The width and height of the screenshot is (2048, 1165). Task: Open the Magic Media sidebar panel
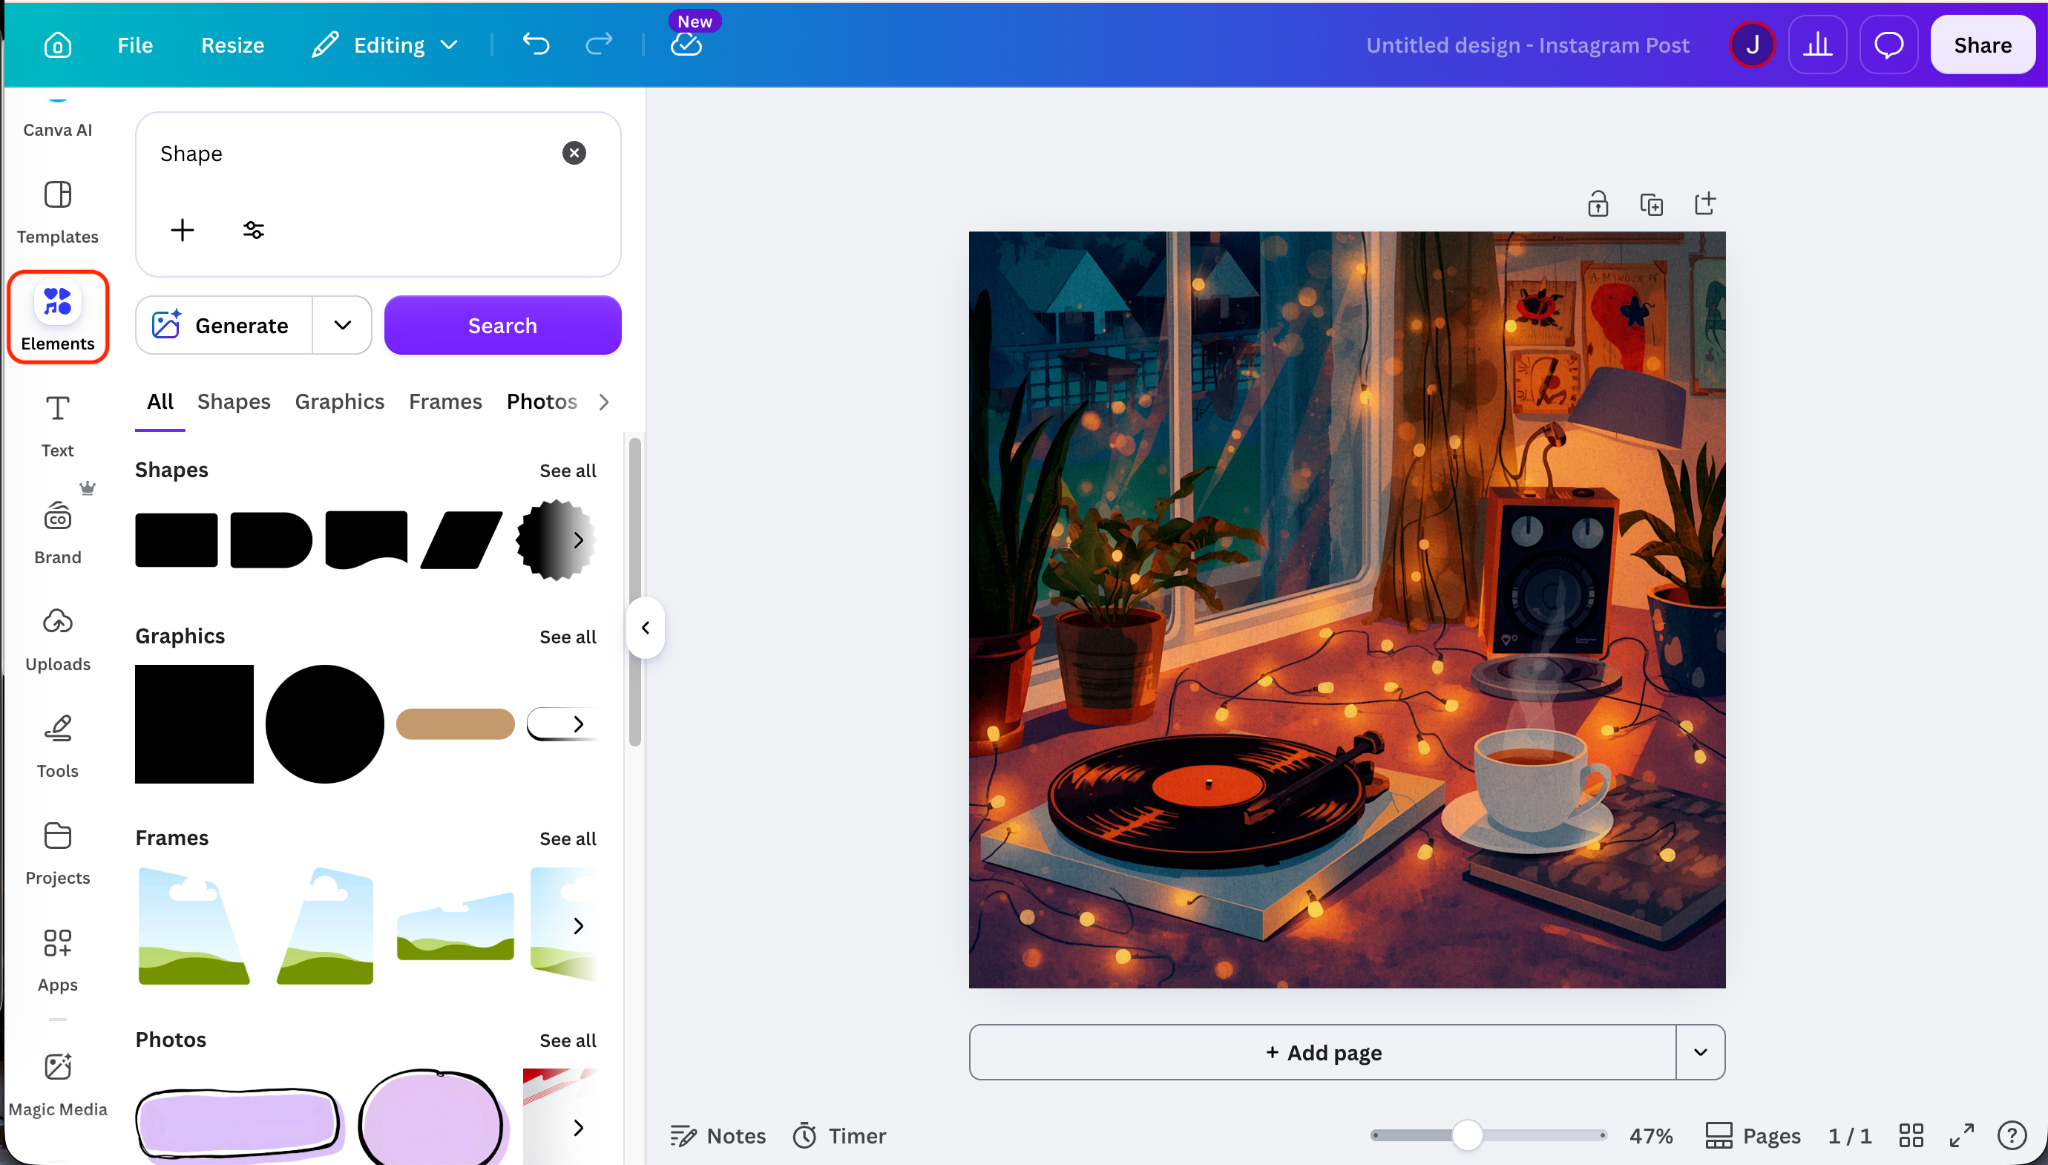click(x=58, y=1085)
